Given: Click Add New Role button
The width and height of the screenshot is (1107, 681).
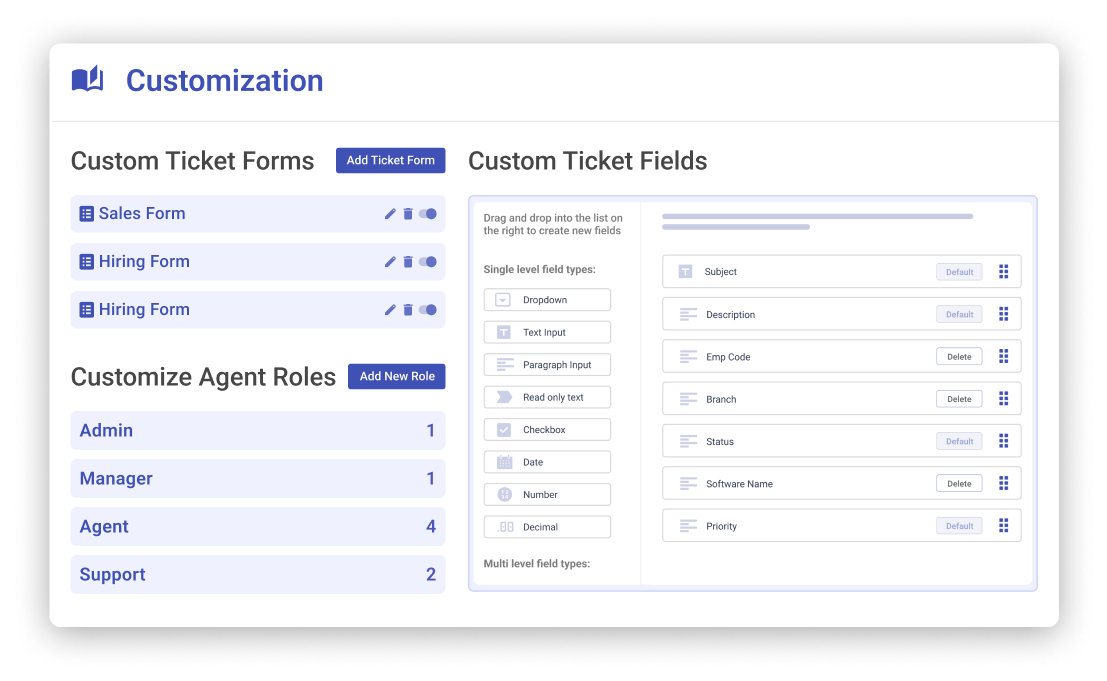Looking at the screenshot, I should (397, 376).
